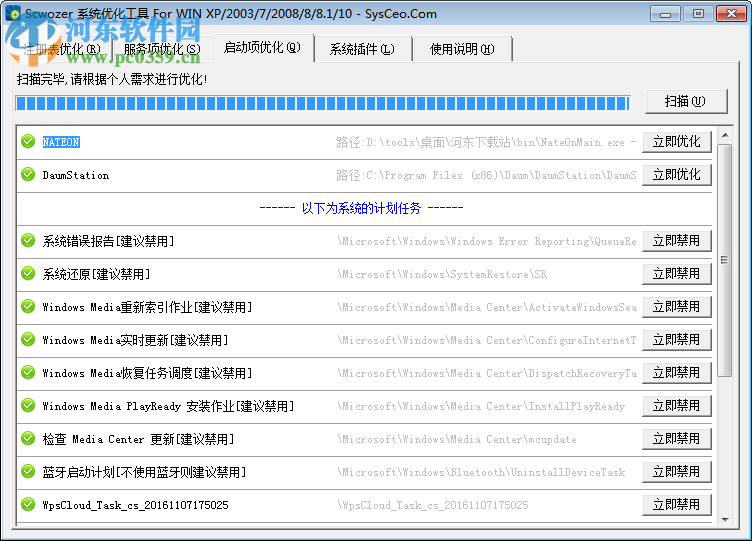Maximize the Scwozer window
Screen dimensions: 752x541
698,14
